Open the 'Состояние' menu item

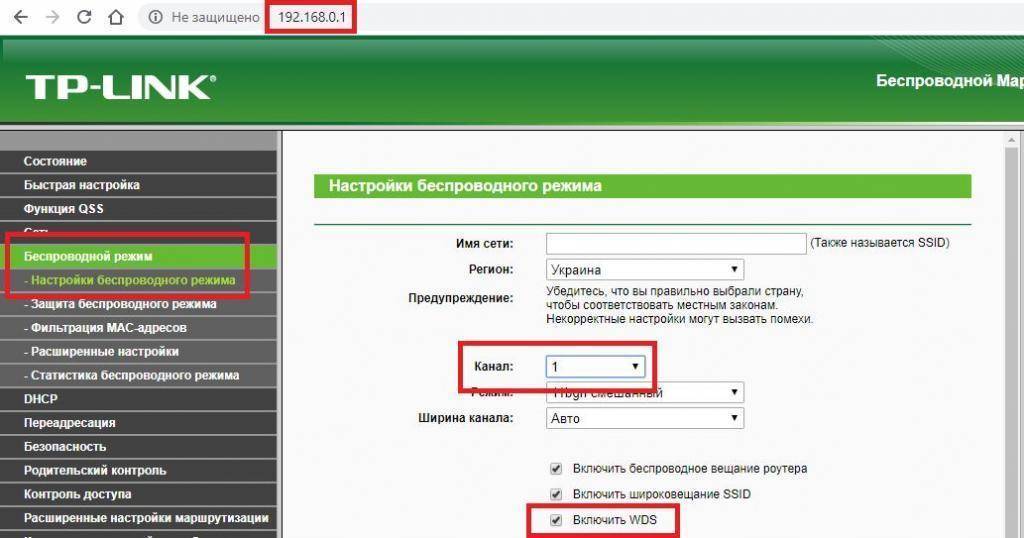55,161
